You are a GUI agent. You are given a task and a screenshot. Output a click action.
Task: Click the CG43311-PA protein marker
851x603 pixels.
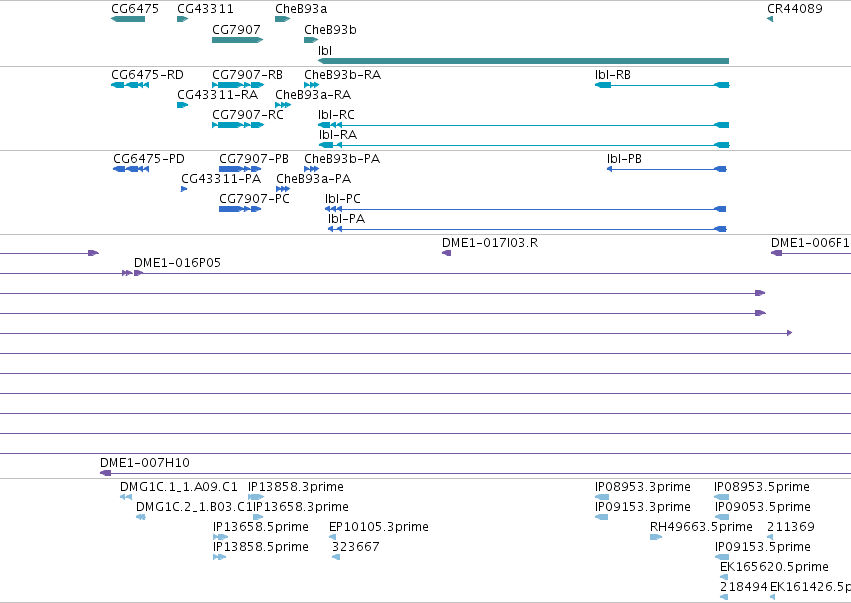point(184,189)
